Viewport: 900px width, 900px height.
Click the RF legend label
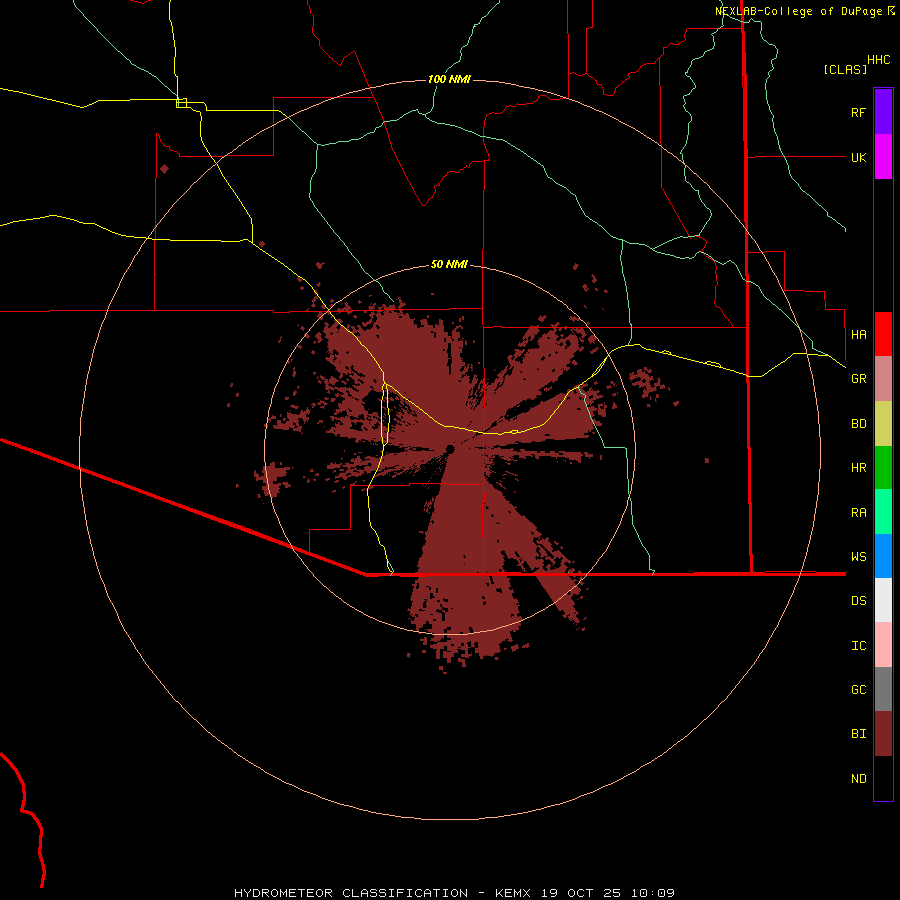[858, 112]
